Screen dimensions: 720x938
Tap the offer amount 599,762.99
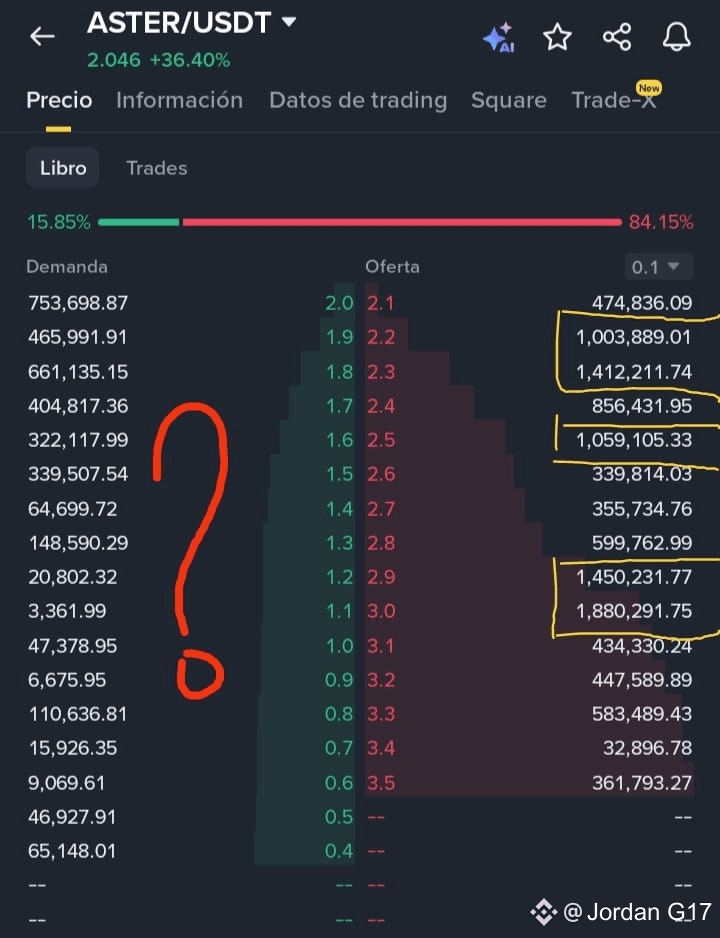tap(642, 543)
